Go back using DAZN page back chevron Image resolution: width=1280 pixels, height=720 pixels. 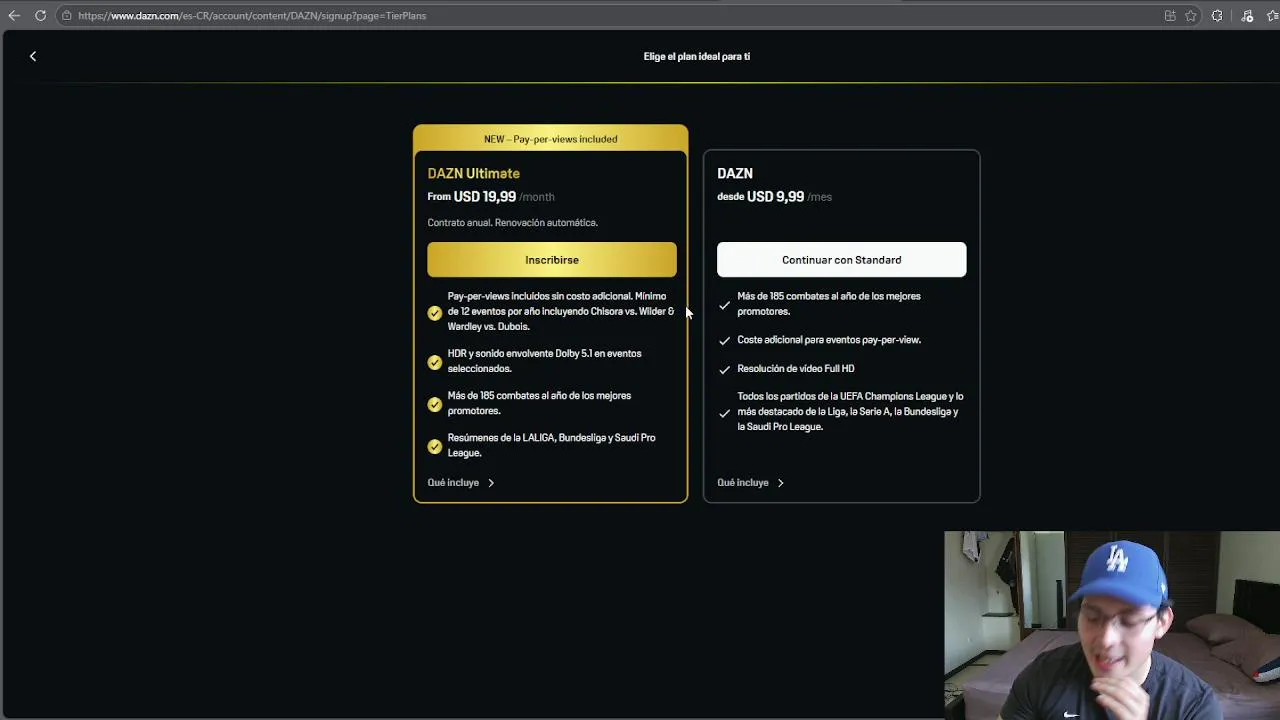click(x=33, y=57)
